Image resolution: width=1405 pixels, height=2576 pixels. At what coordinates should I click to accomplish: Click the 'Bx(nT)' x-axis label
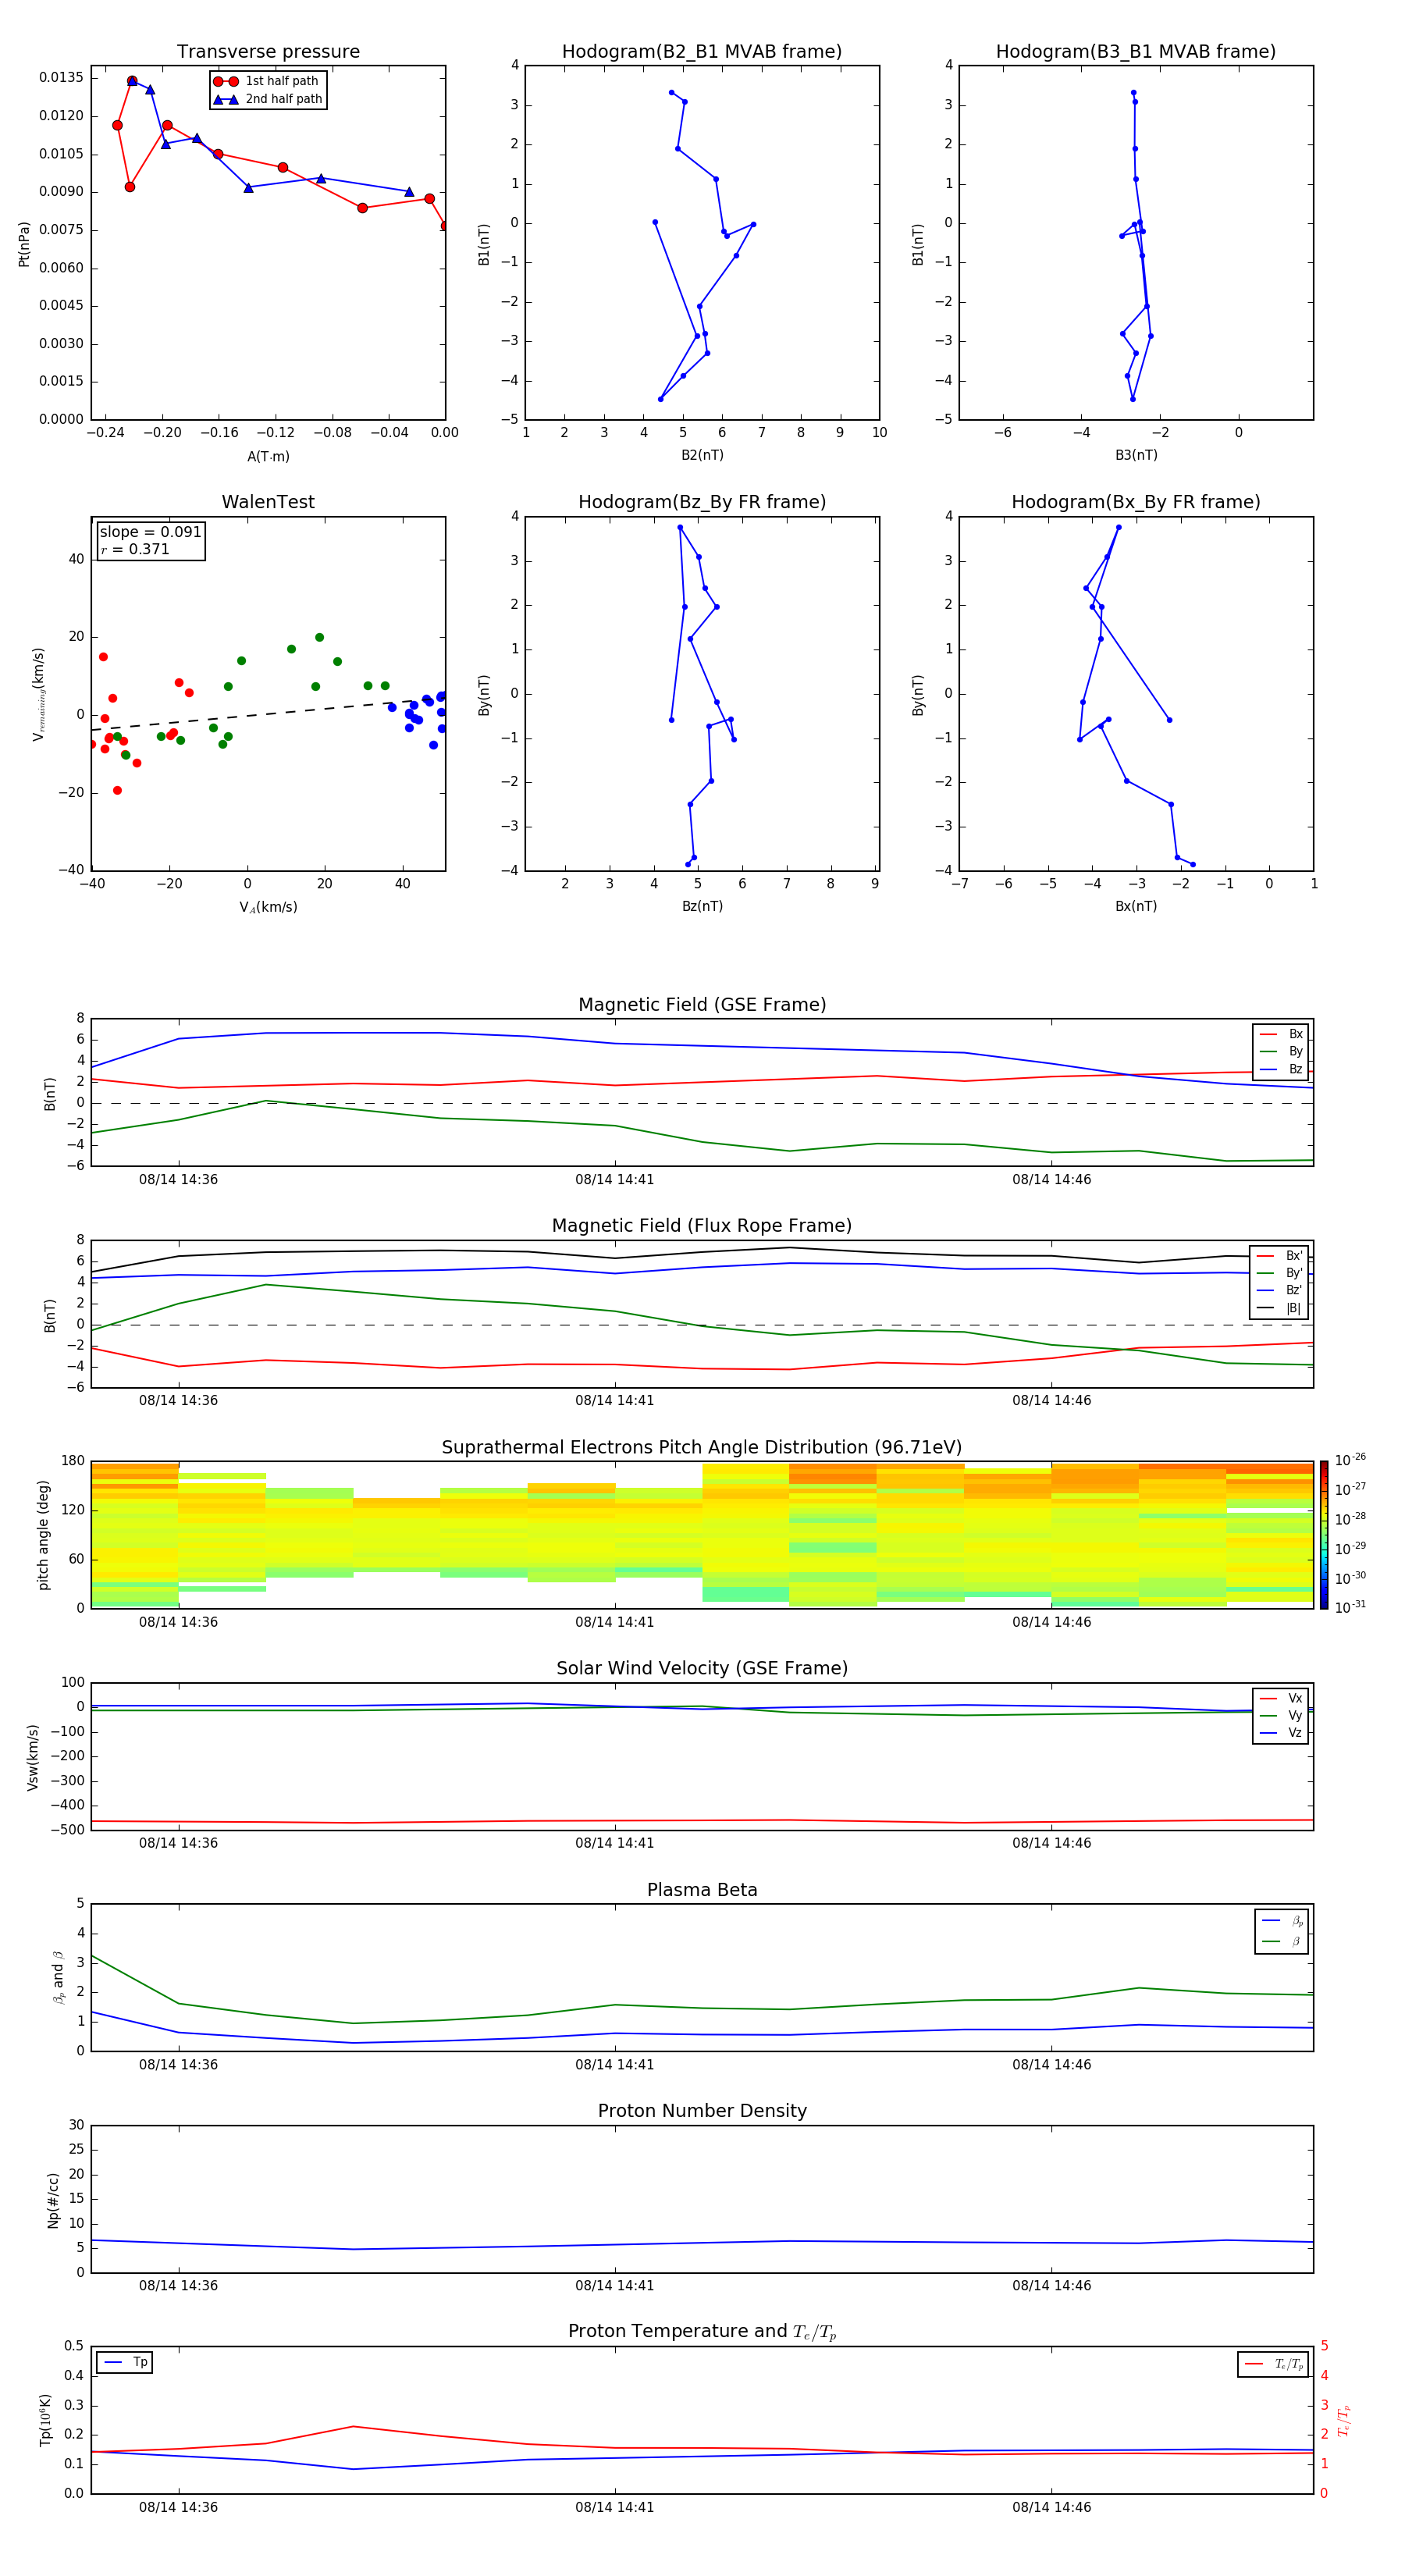coord(1136,906)
